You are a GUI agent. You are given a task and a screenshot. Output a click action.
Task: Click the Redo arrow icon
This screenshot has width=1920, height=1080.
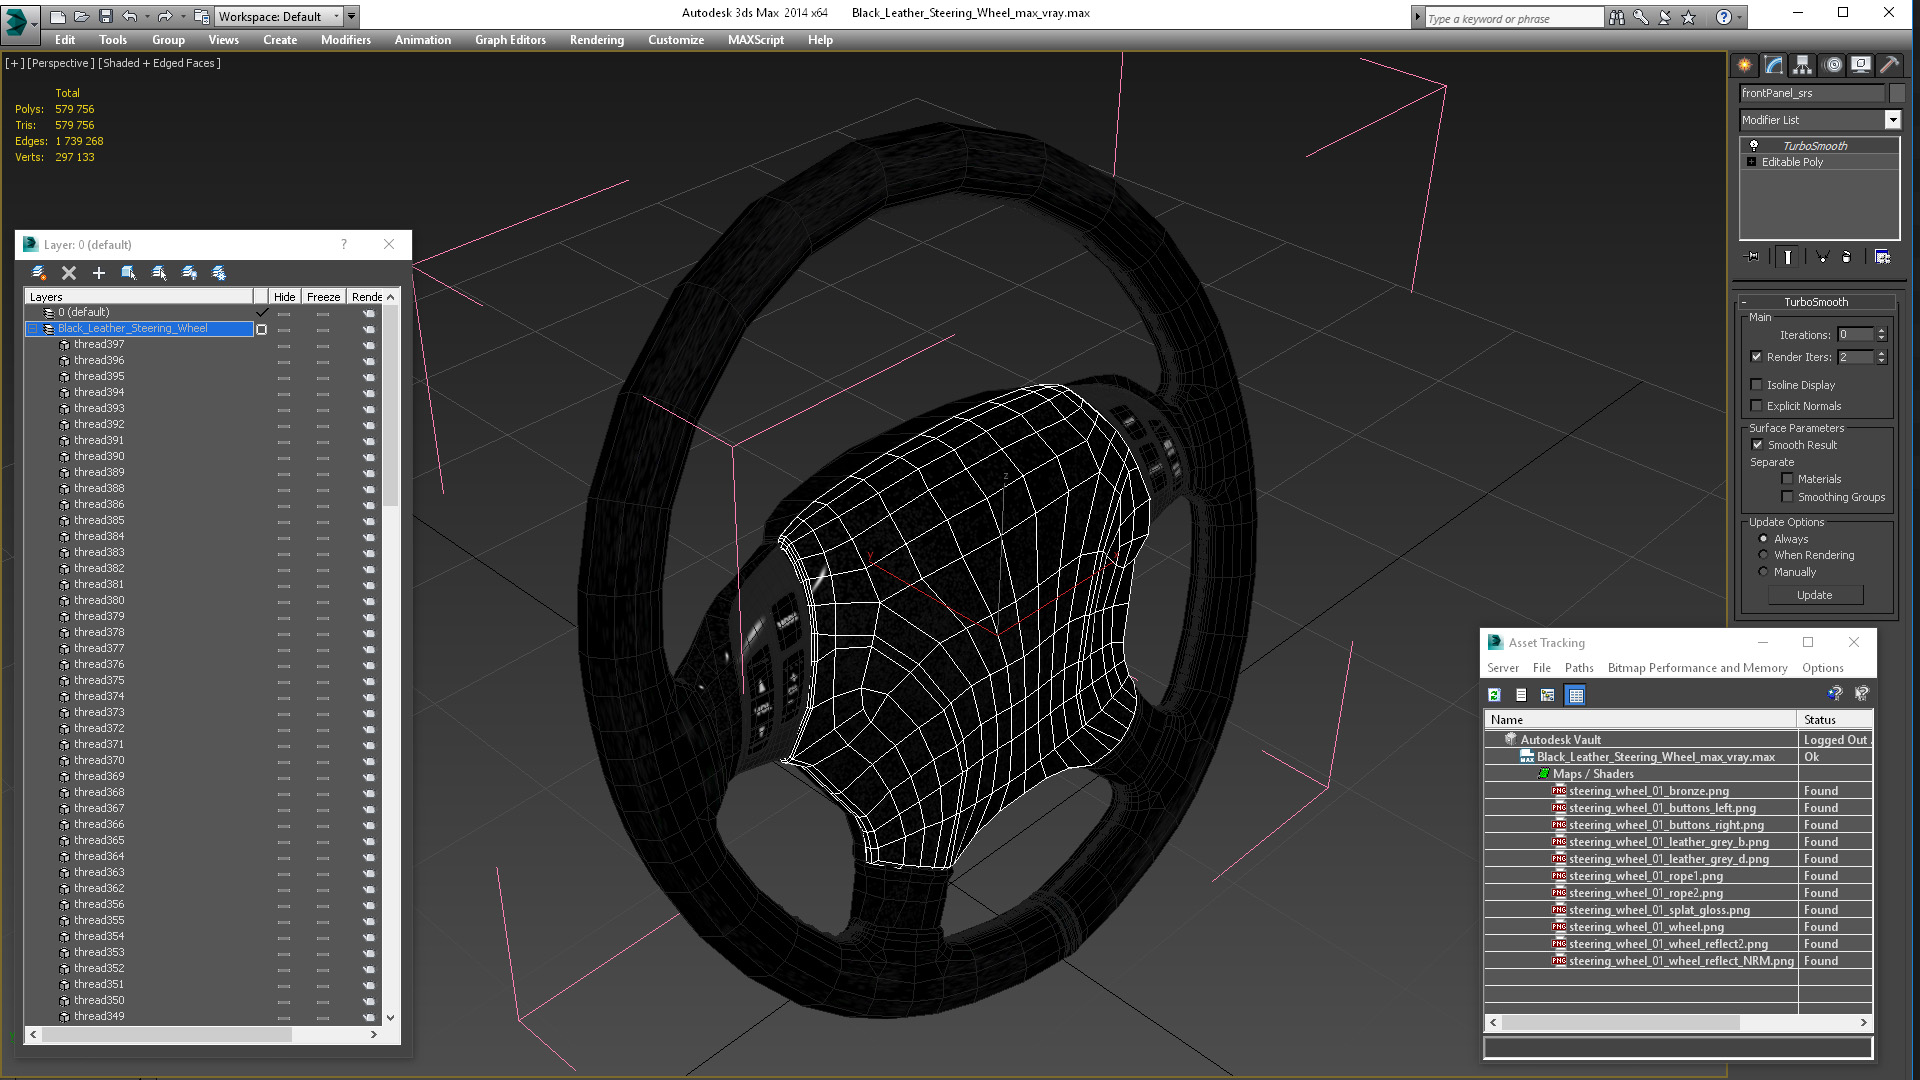[x=165, y=16]
